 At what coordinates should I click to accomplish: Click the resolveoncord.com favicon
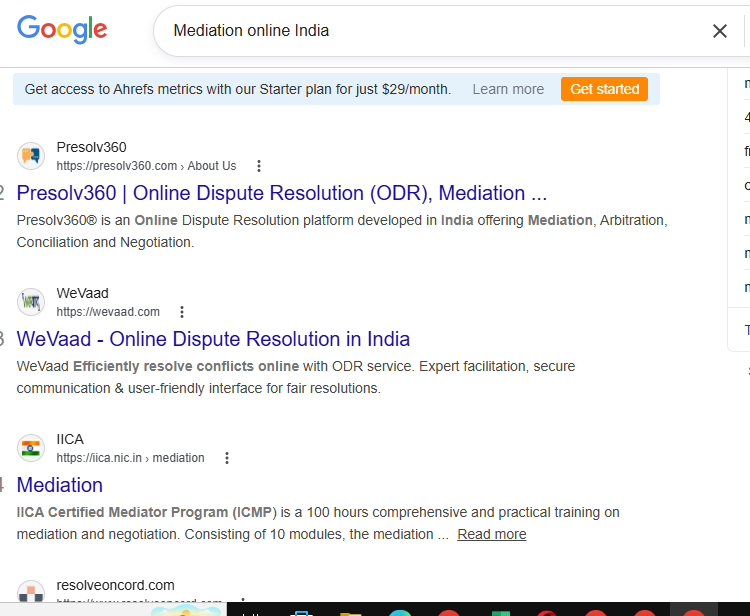(x=31, y=592)
